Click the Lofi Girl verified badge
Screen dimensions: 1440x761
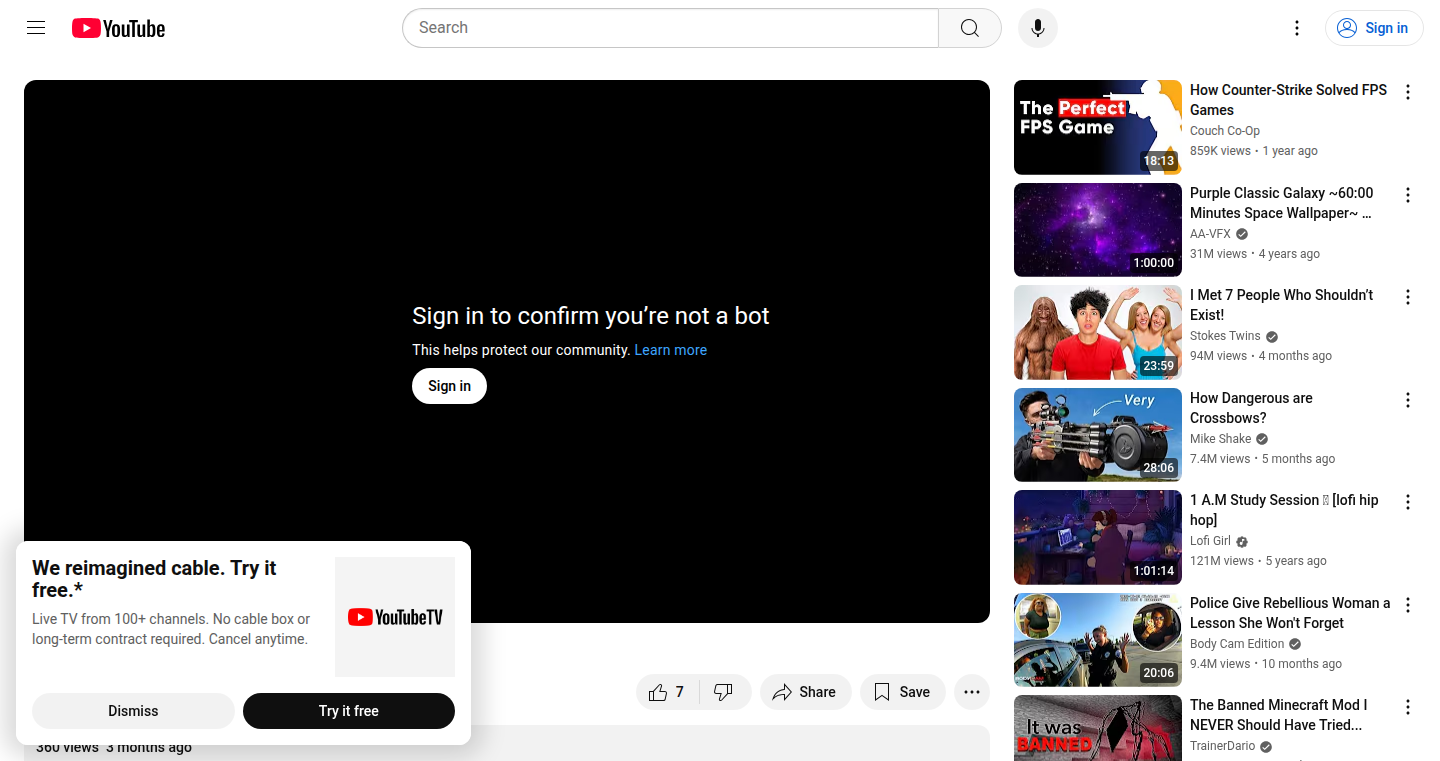[1242, 542]
